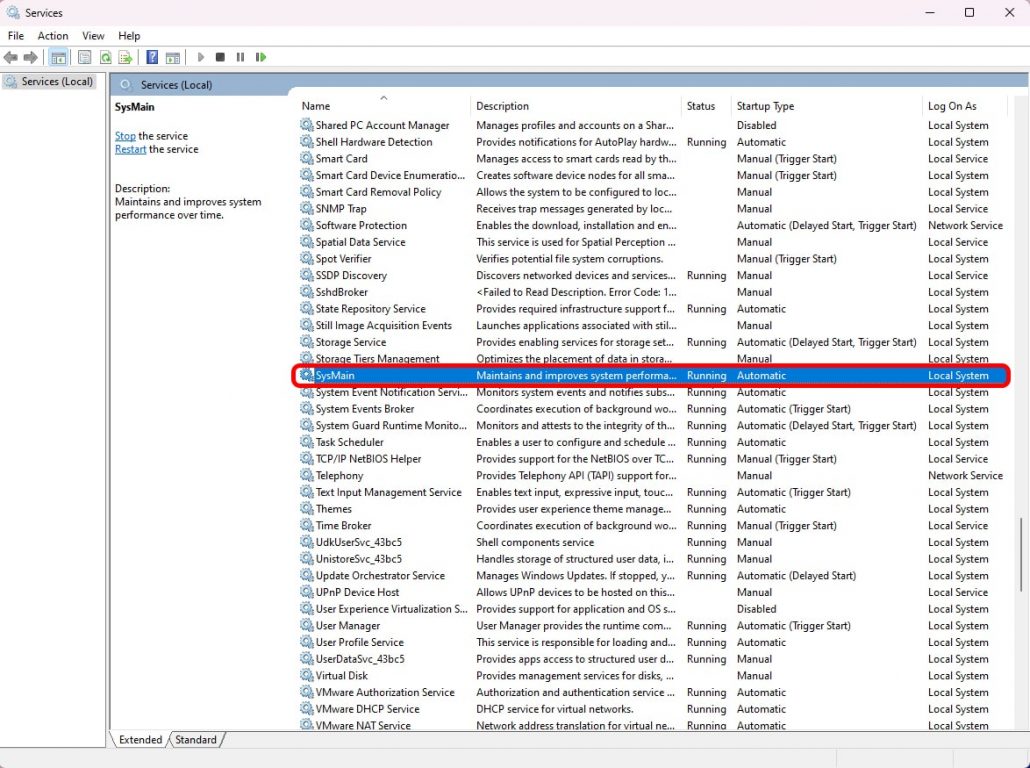Click the Restart the service link
Image resolution: width=1030 pixels, height=768 pixels.
pyautogui.click(x=130, y=150)
